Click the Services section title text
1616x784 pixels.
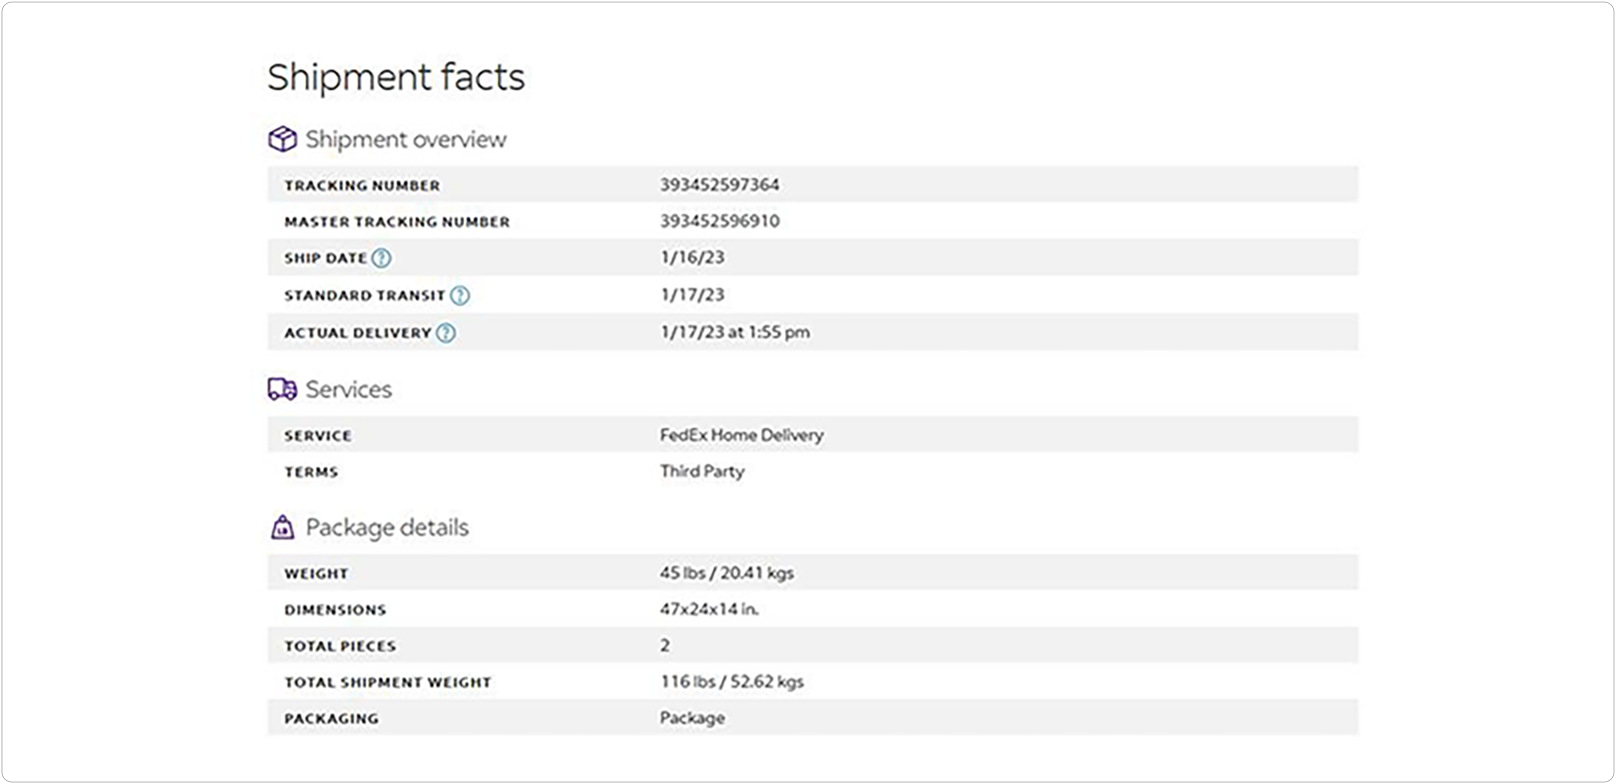click(349, 389)
